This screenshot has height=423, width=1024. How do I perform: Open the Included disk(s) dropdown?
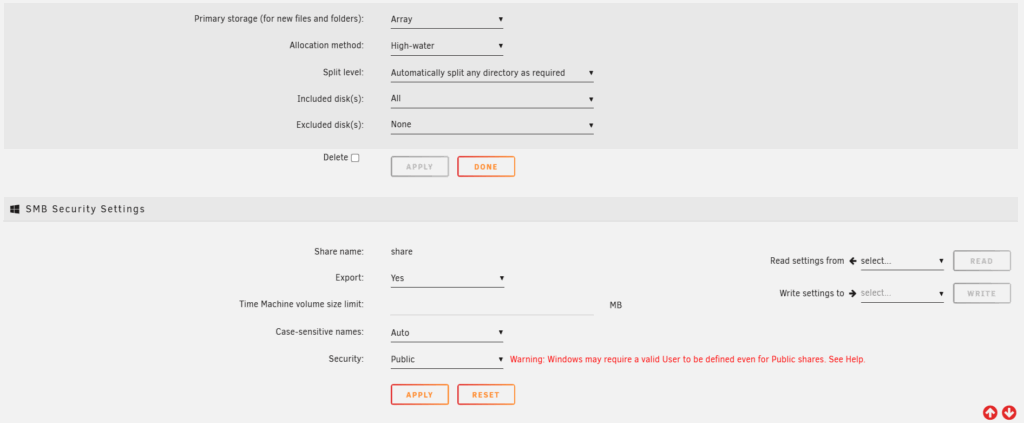[492, 99]
